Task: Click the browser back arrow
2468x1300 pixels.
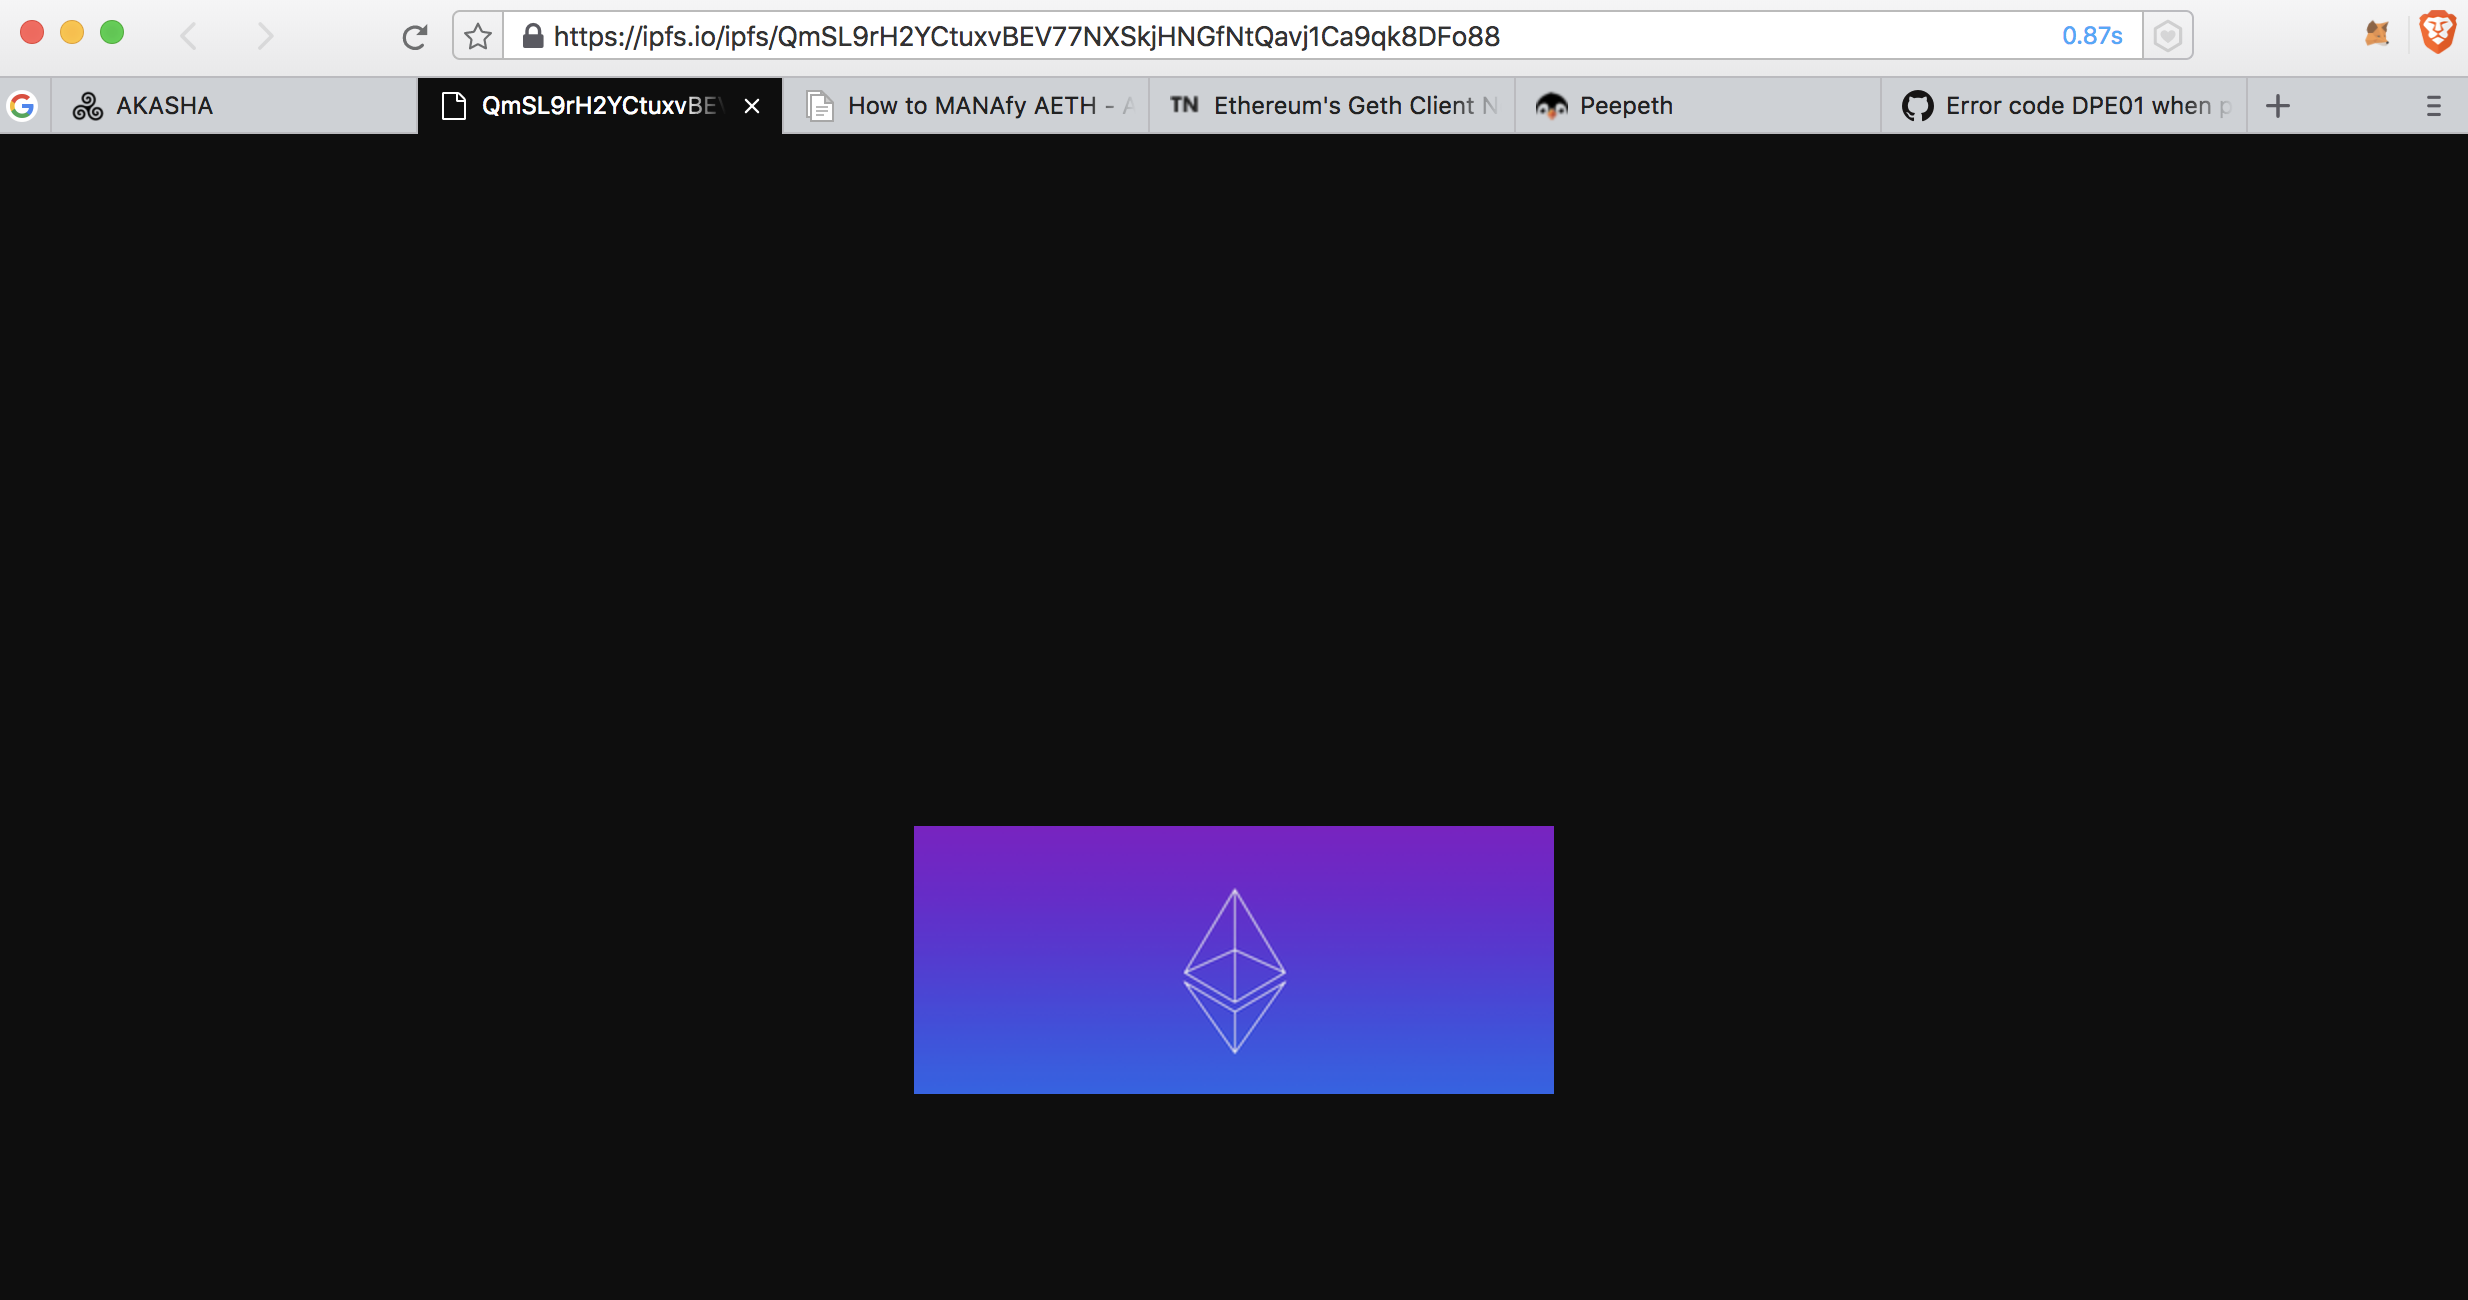Action: click(188, 37)
